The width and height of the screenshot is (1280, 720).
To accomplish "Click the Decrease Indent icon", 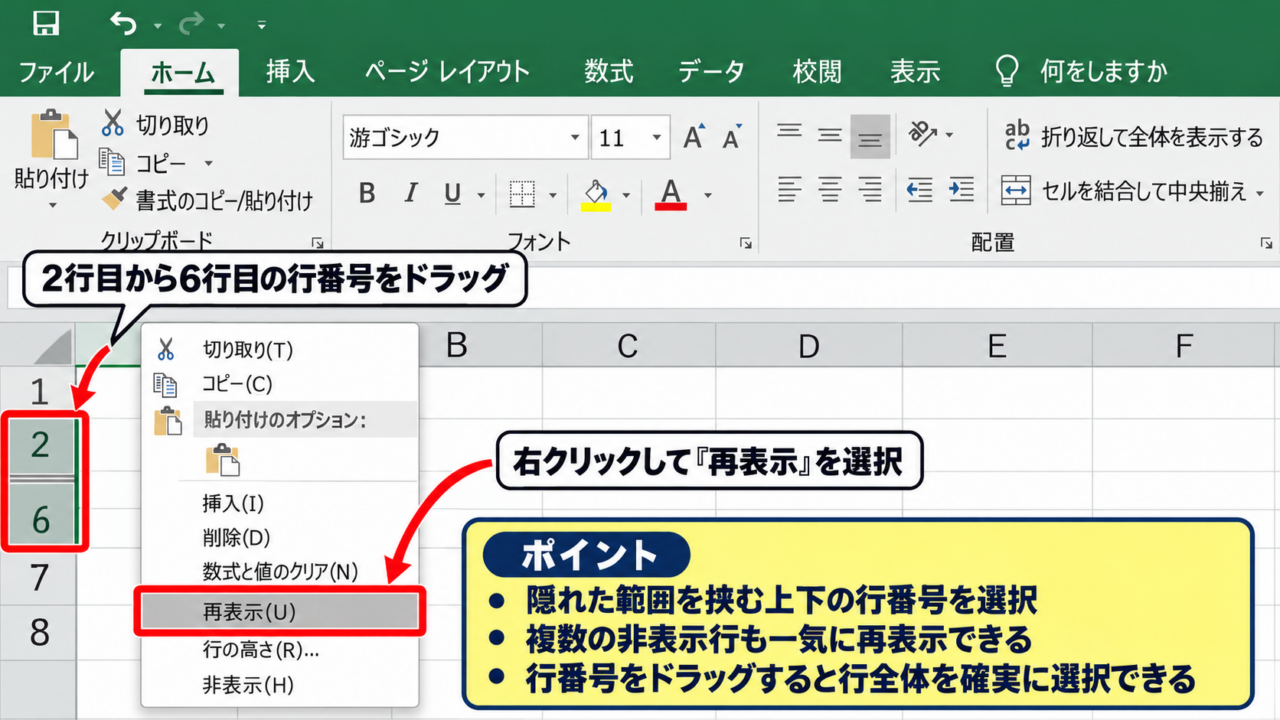I will pyautogui.click(x=920, y=189).
